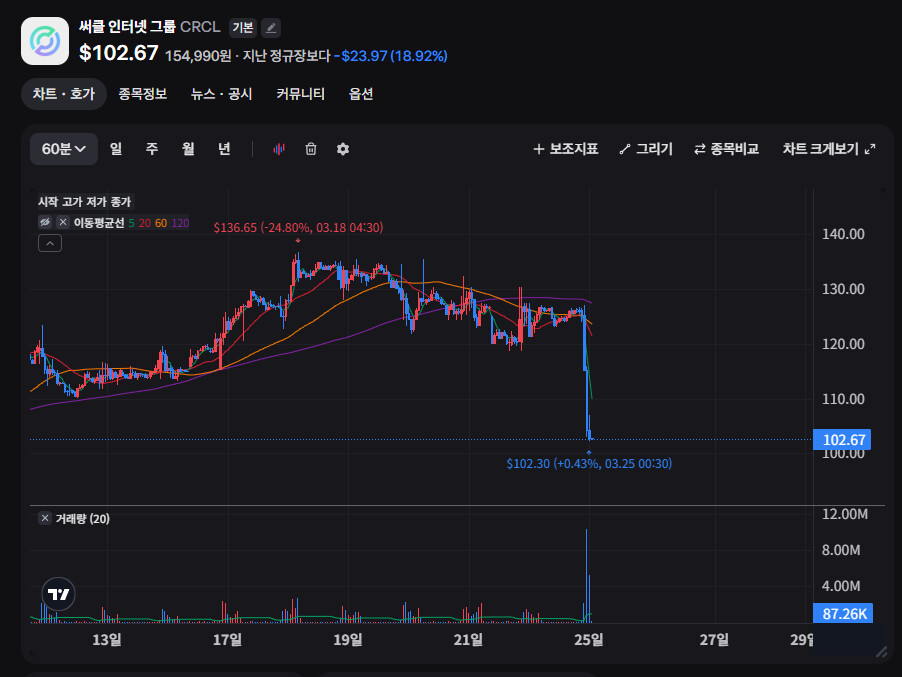Viewport: 902px width, 677px height.
Task: Click the 그리기 drawing tool button
Action: click(x=646, y=149)
